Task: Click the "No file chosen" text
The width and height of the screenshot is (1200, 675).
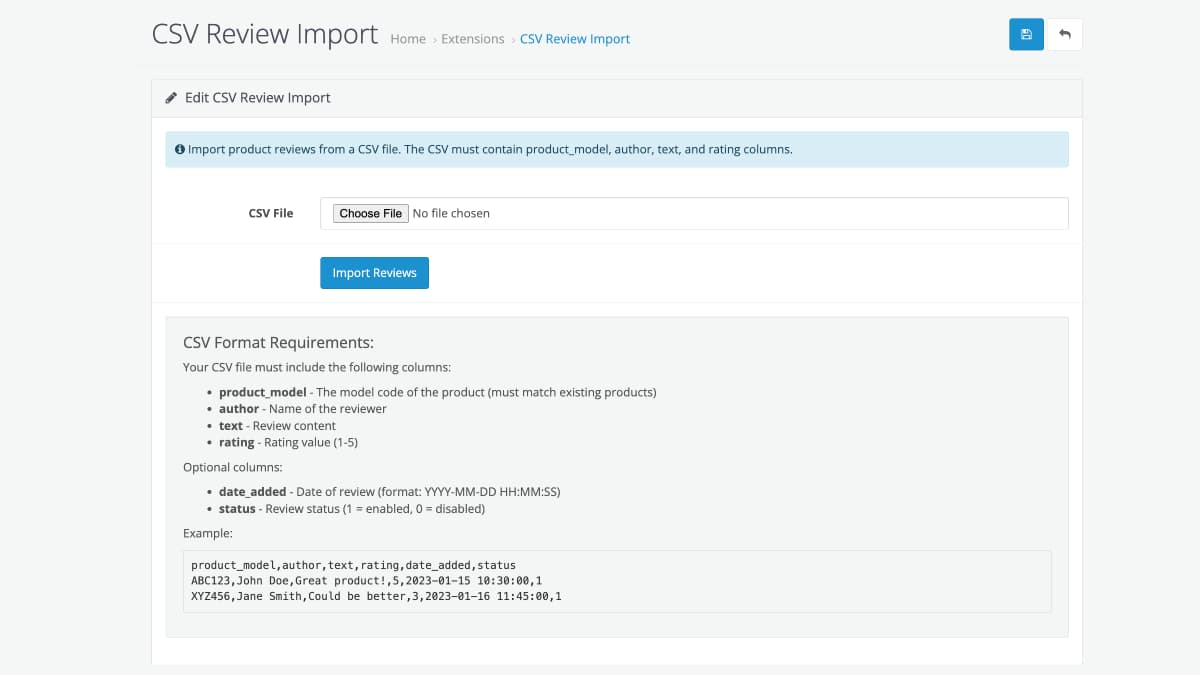Action: coord(451,213)
